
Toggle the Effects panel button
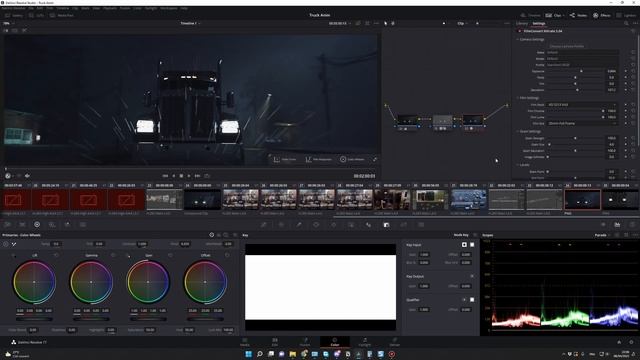tap(602, 16)
